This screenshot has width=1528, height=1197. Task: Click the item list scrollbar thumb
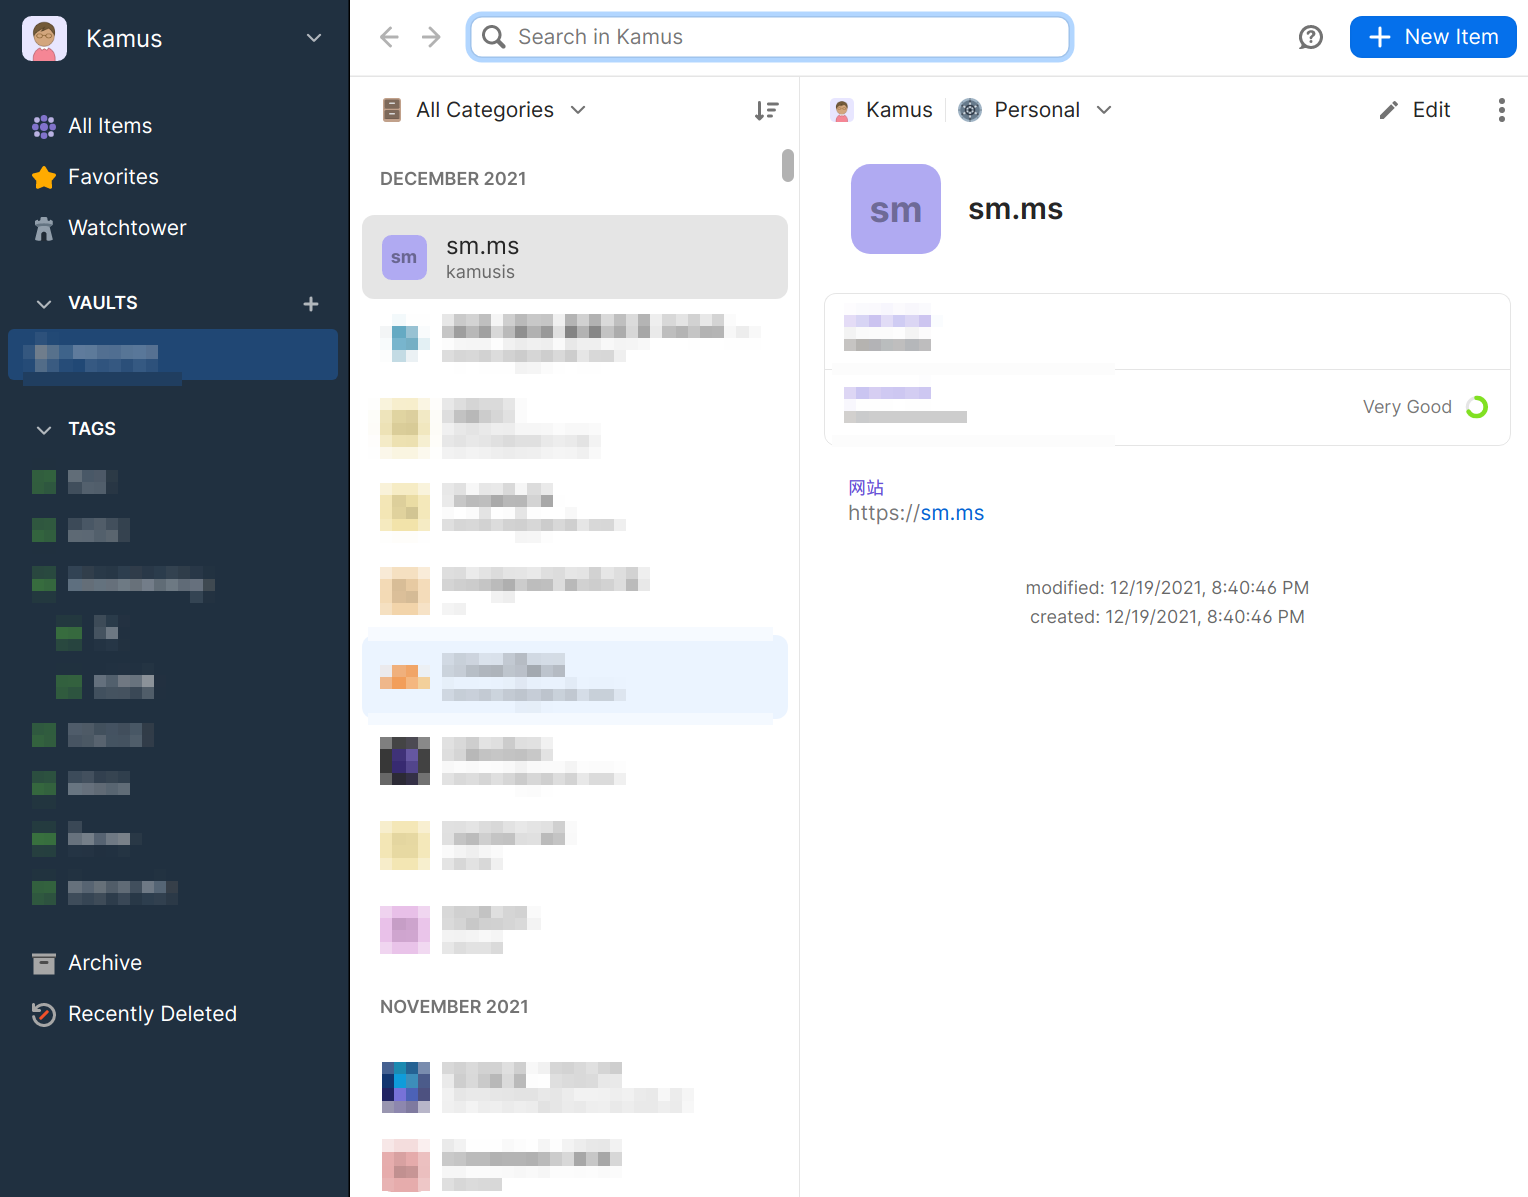pos(788,166)
